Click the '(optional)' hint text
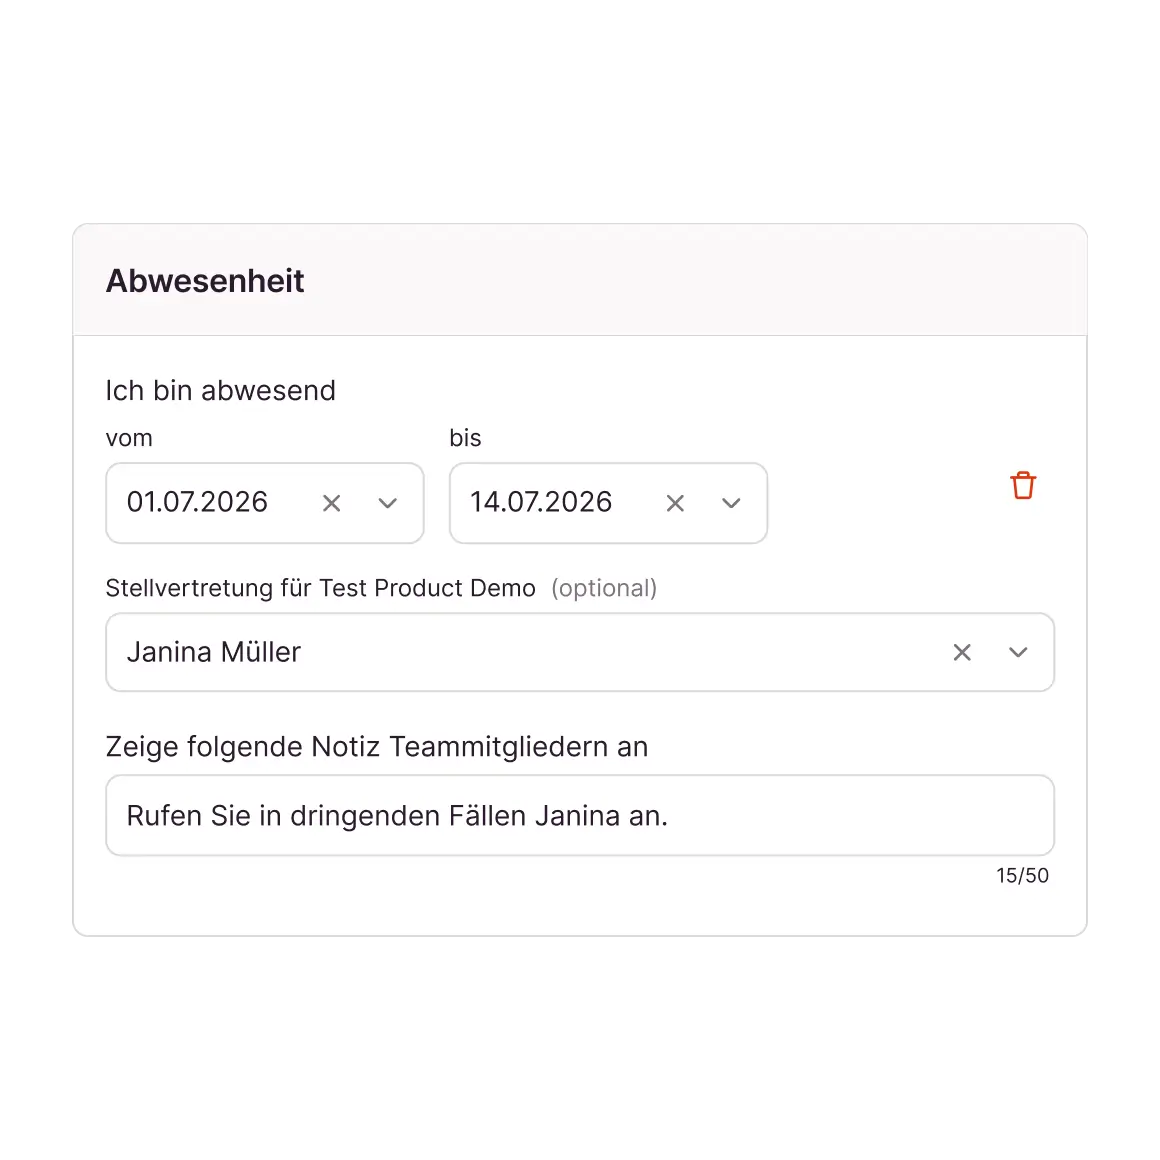The height and width of the screenshot is (1160, 1160). coord(604,588)
